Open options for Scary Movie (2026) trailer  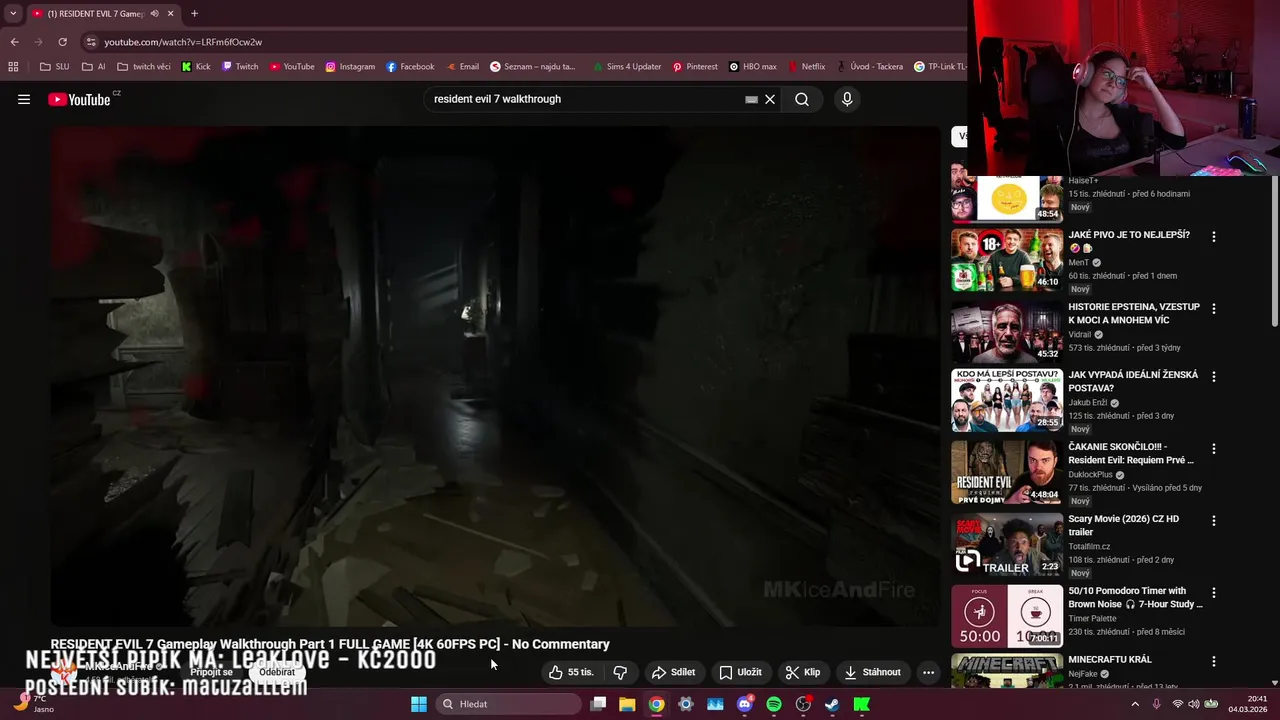pos(1214,521)
